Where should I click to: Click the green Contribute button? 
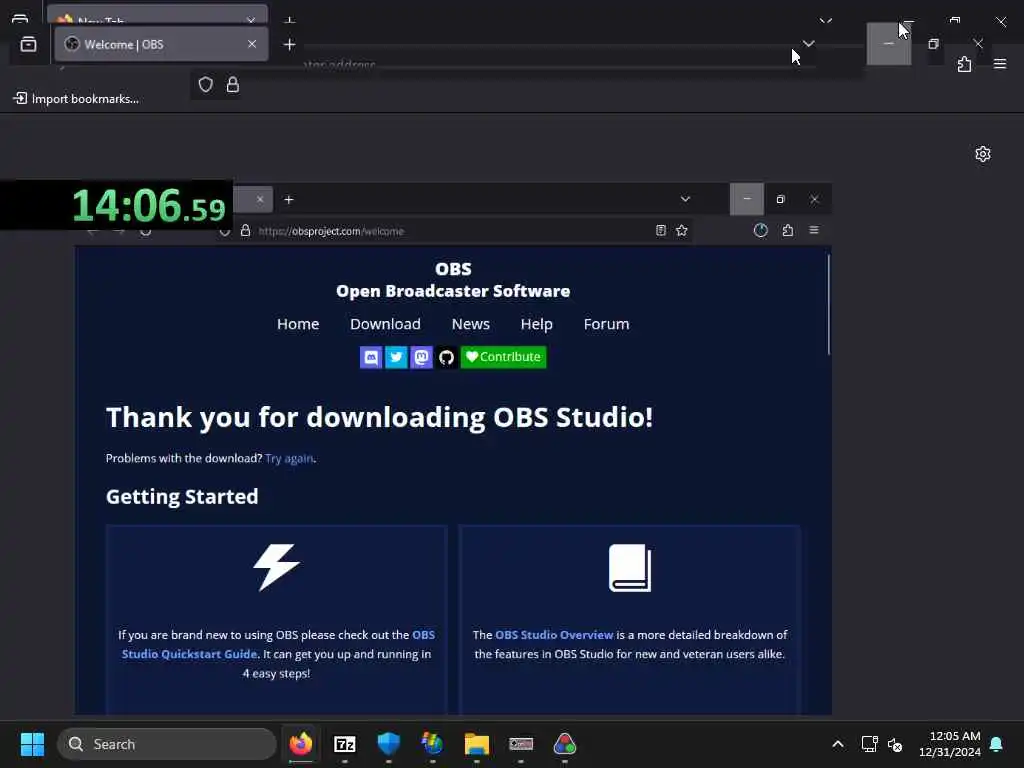coord(504,357)
